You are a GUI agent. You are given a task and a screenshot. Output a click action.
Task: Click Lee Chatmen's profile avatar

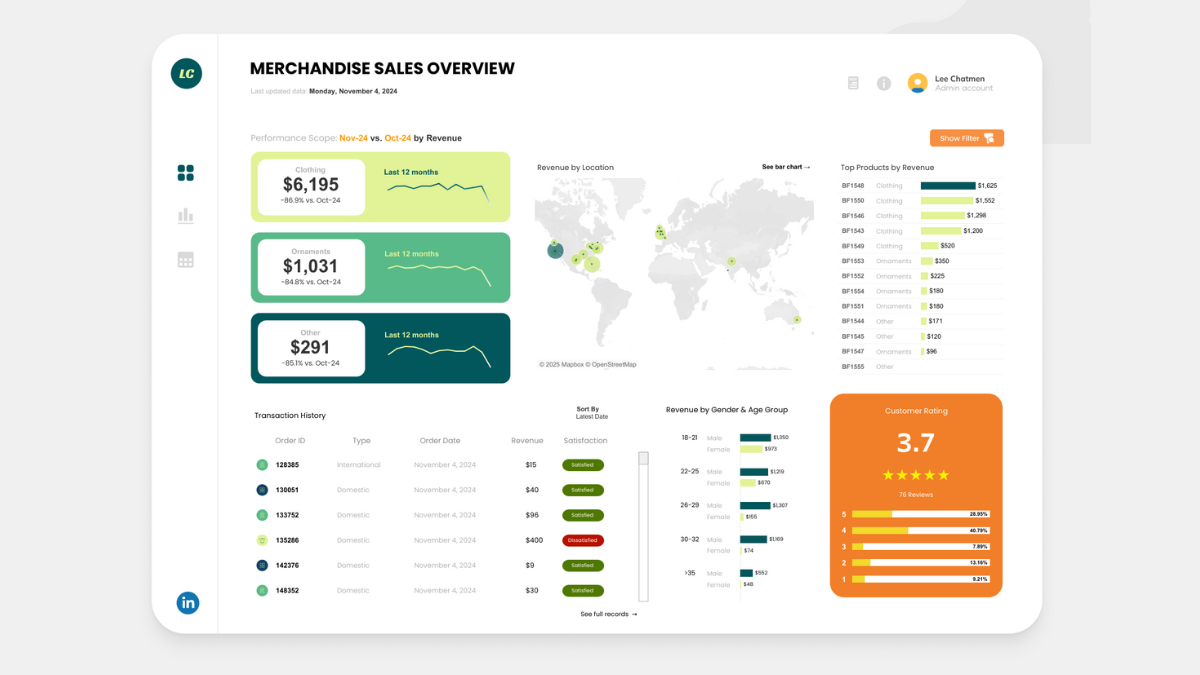(x=917, y=83)
